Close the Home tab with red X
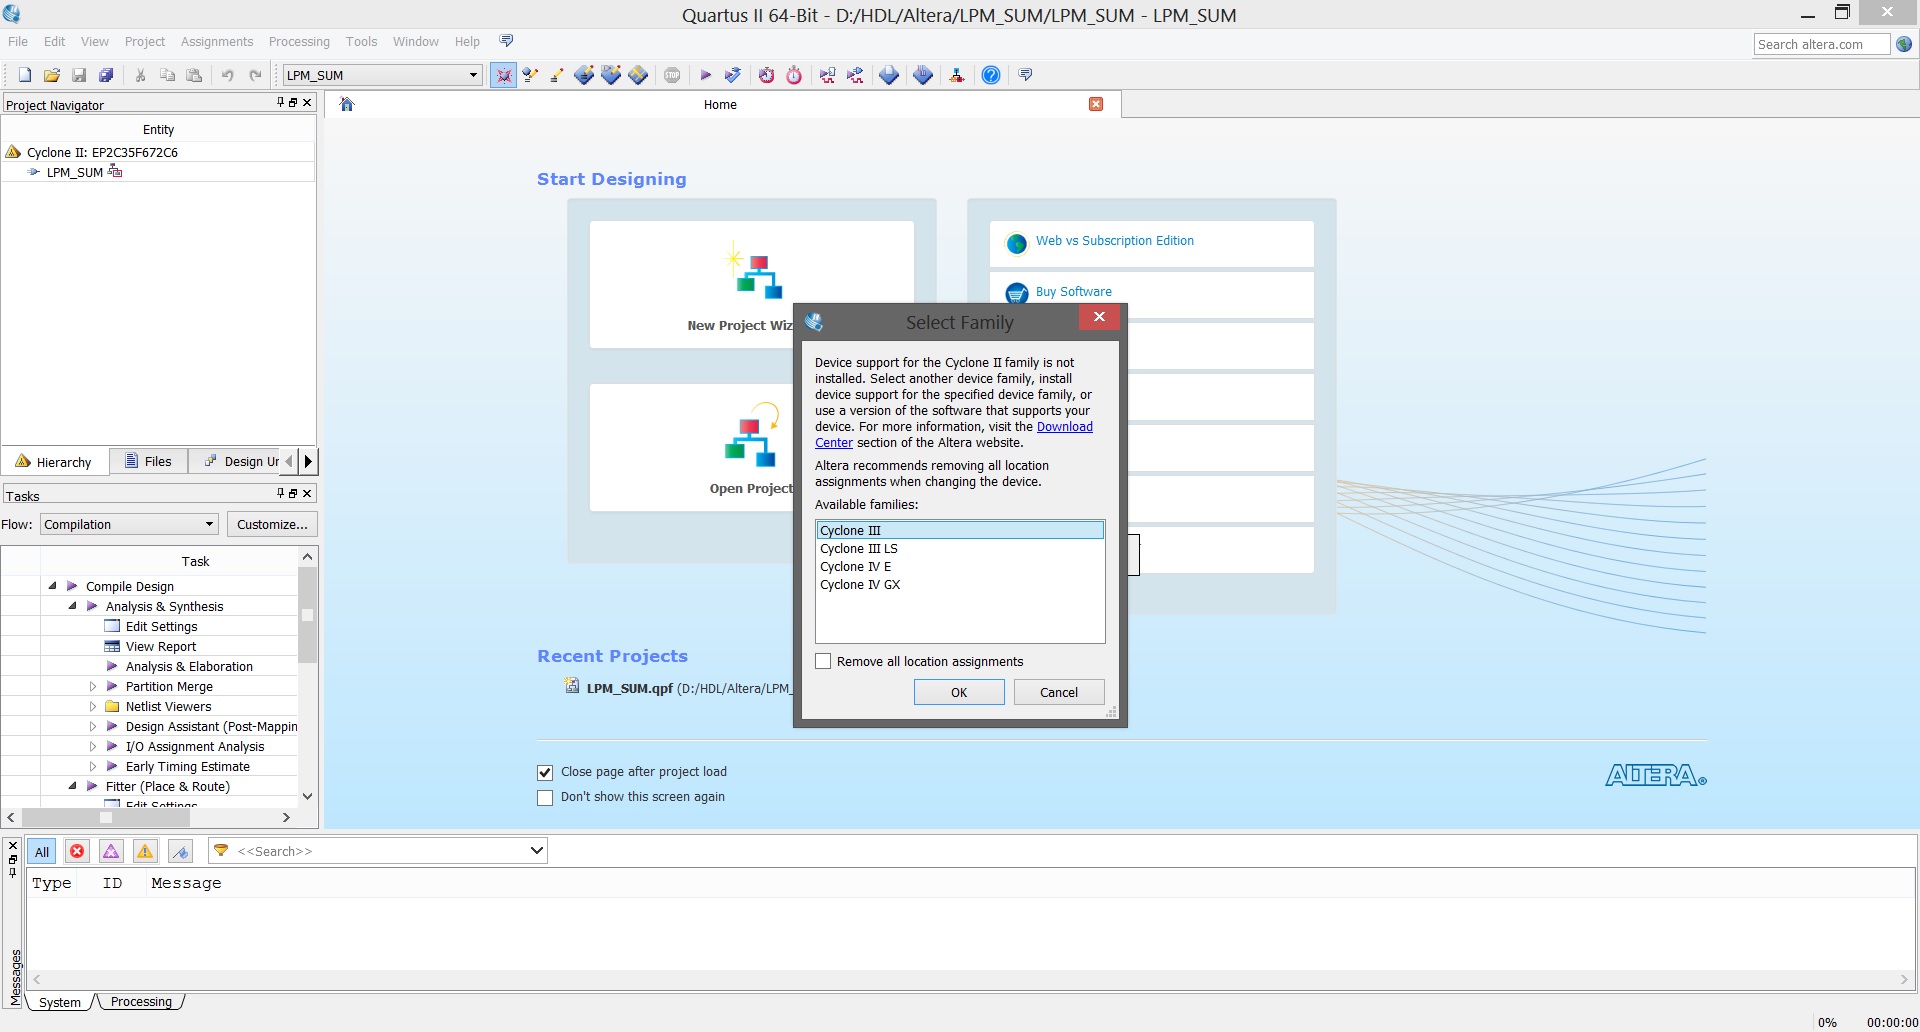The width and height of the screenshot is (1920, 1032). tap(1096, 104)
